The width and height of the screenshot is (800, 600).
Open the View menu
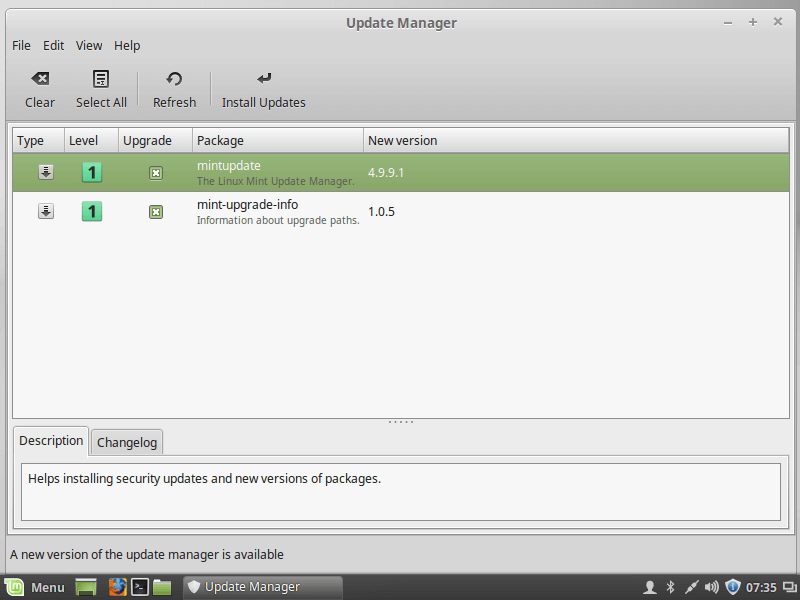point(89,45)
